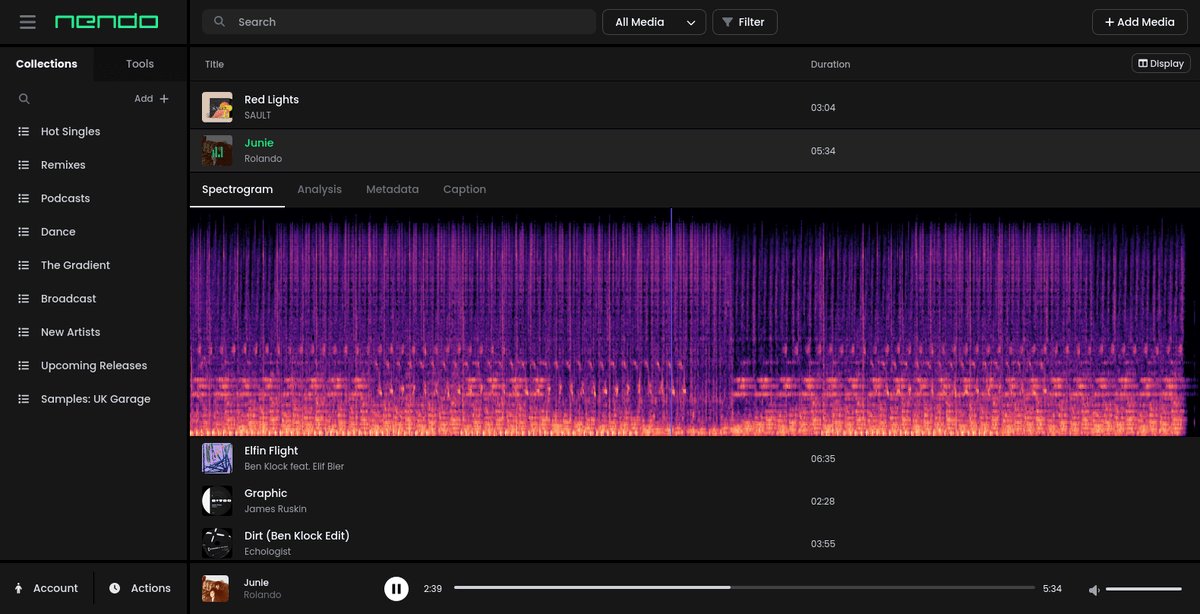Open Actions with the clock icon
The image size is (1200, 614).
tap(140, 589)
